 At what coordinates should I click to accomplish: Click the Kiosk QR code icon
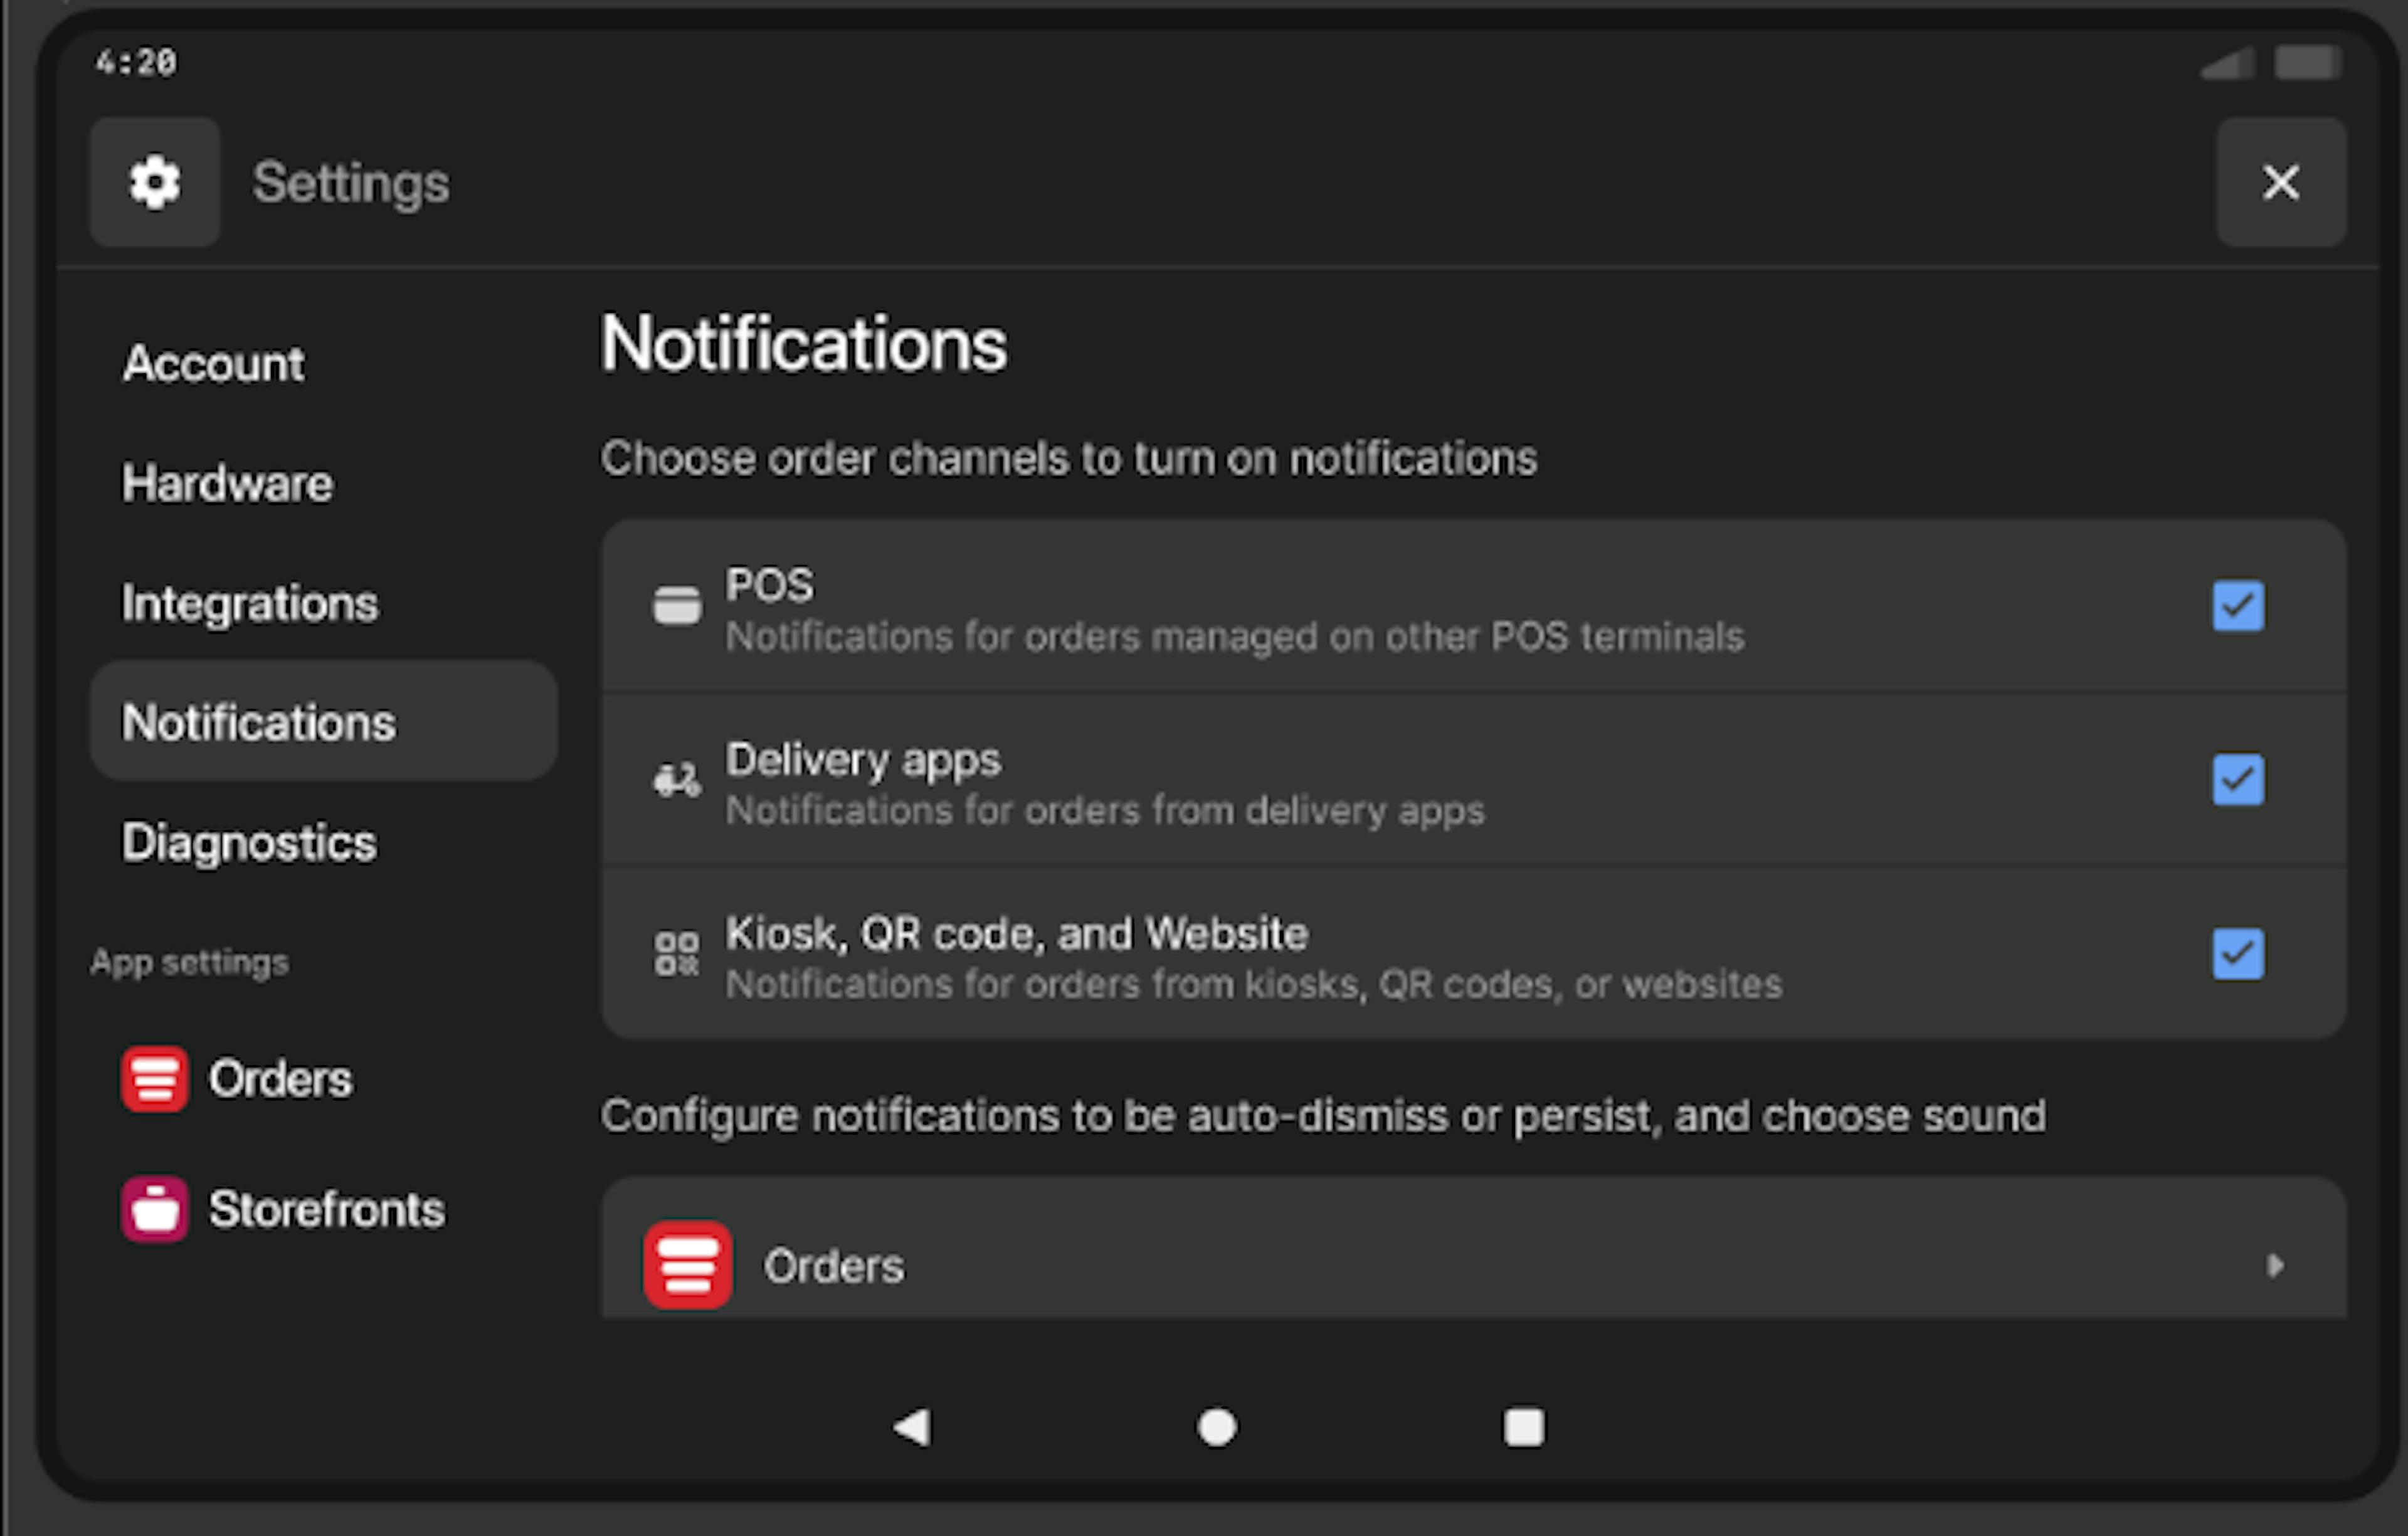(x=677, y=954)
